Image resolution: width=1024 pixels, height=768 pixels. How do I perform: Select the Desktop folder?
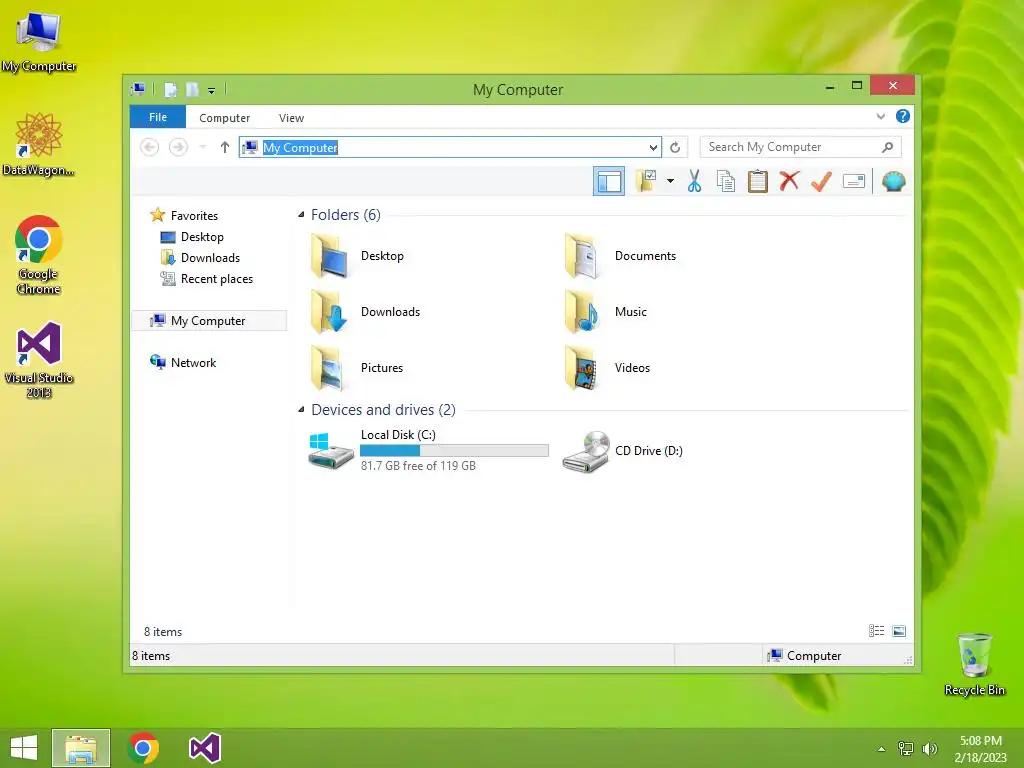point(357,256)
